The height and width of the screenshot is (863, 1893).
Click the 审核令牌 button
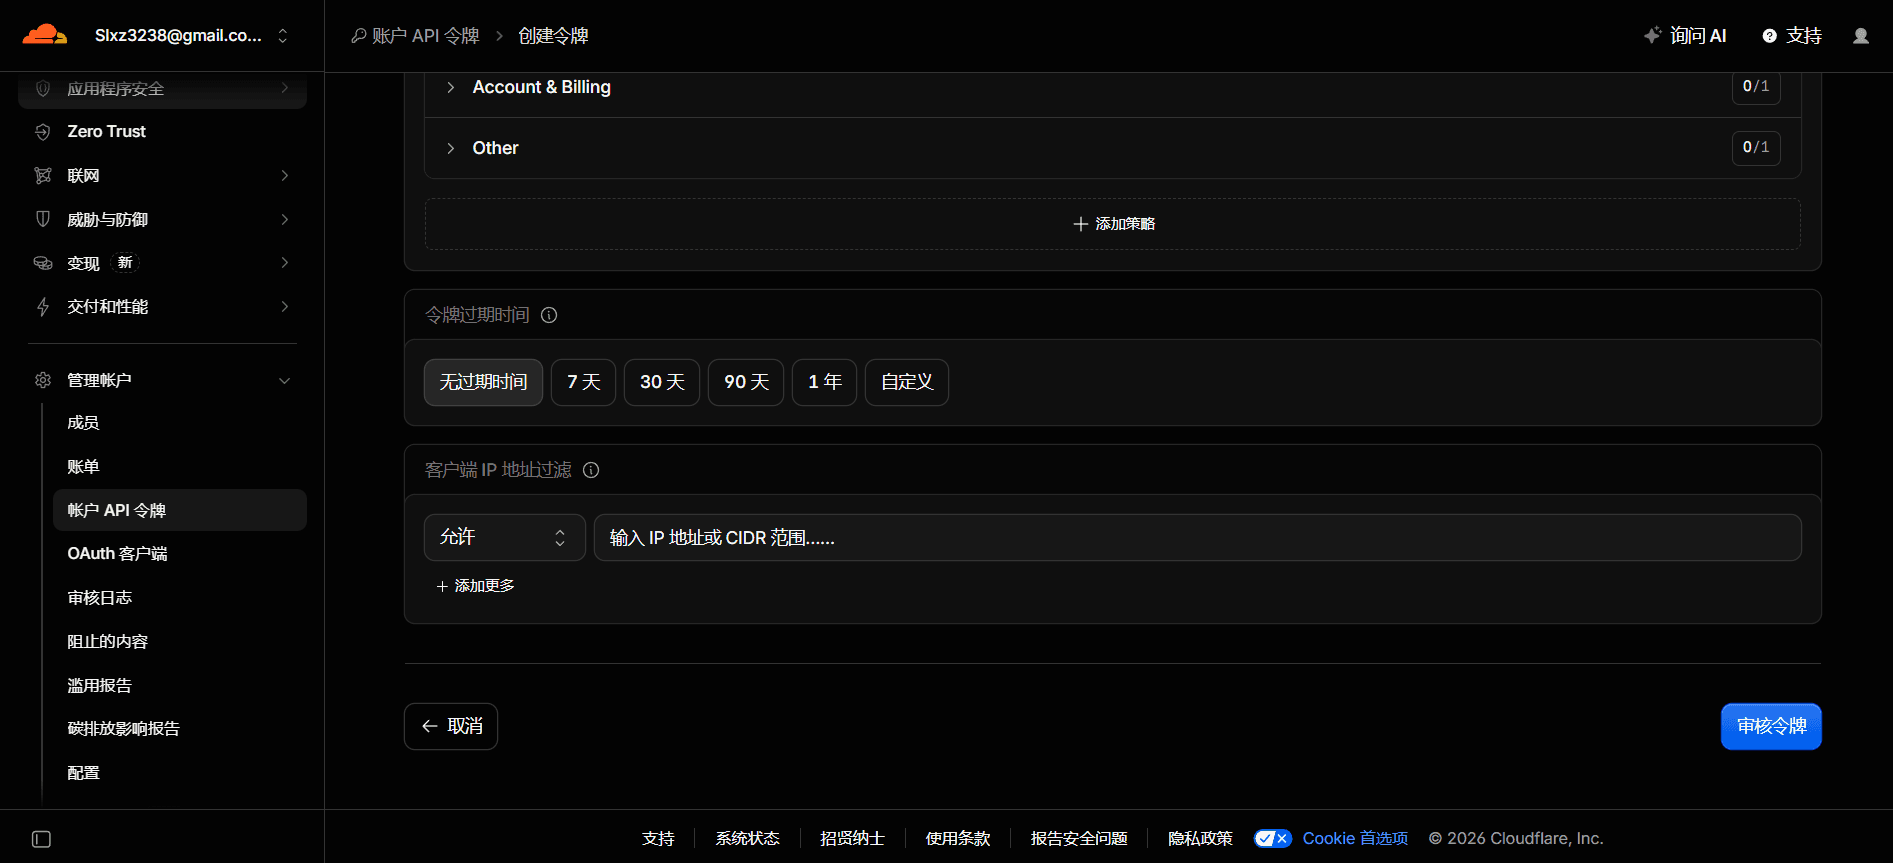coord(1771,727)
